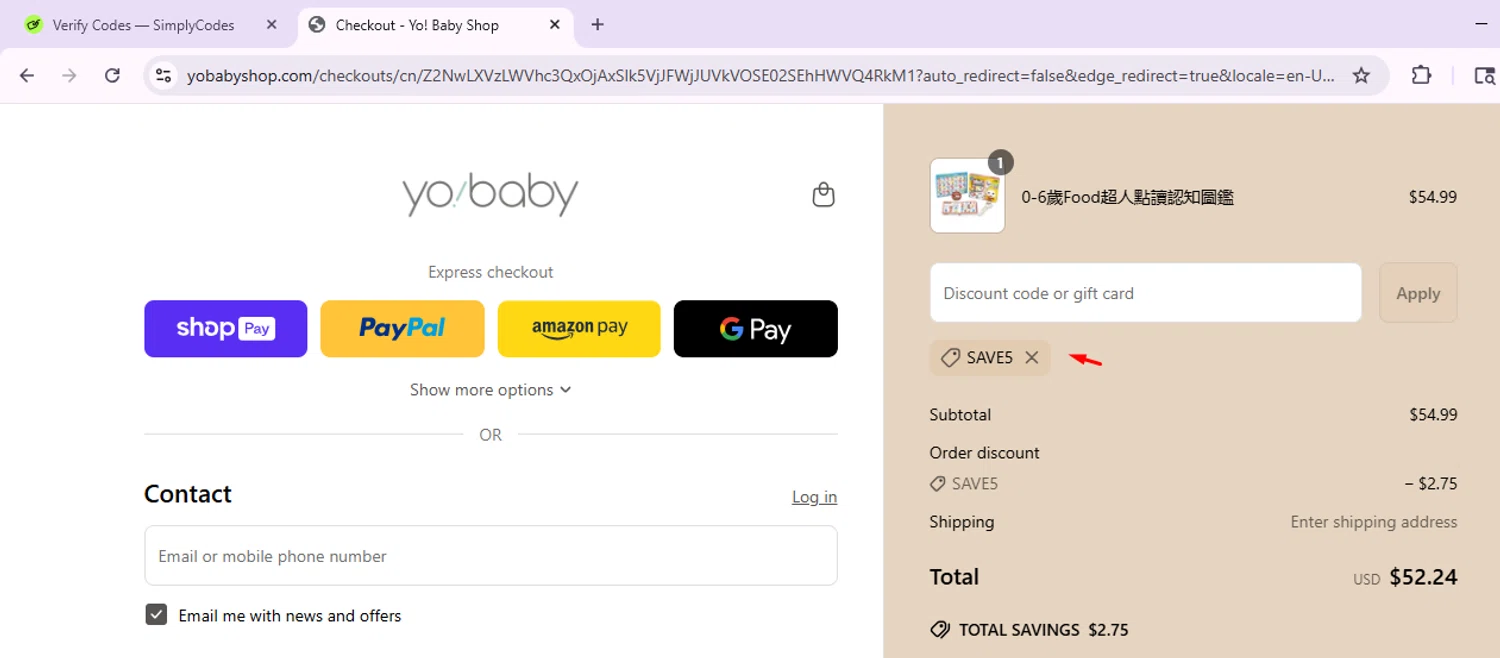1500x658 pixels.
Task: Go back with the browser back arrow
Action: point(27,75)
